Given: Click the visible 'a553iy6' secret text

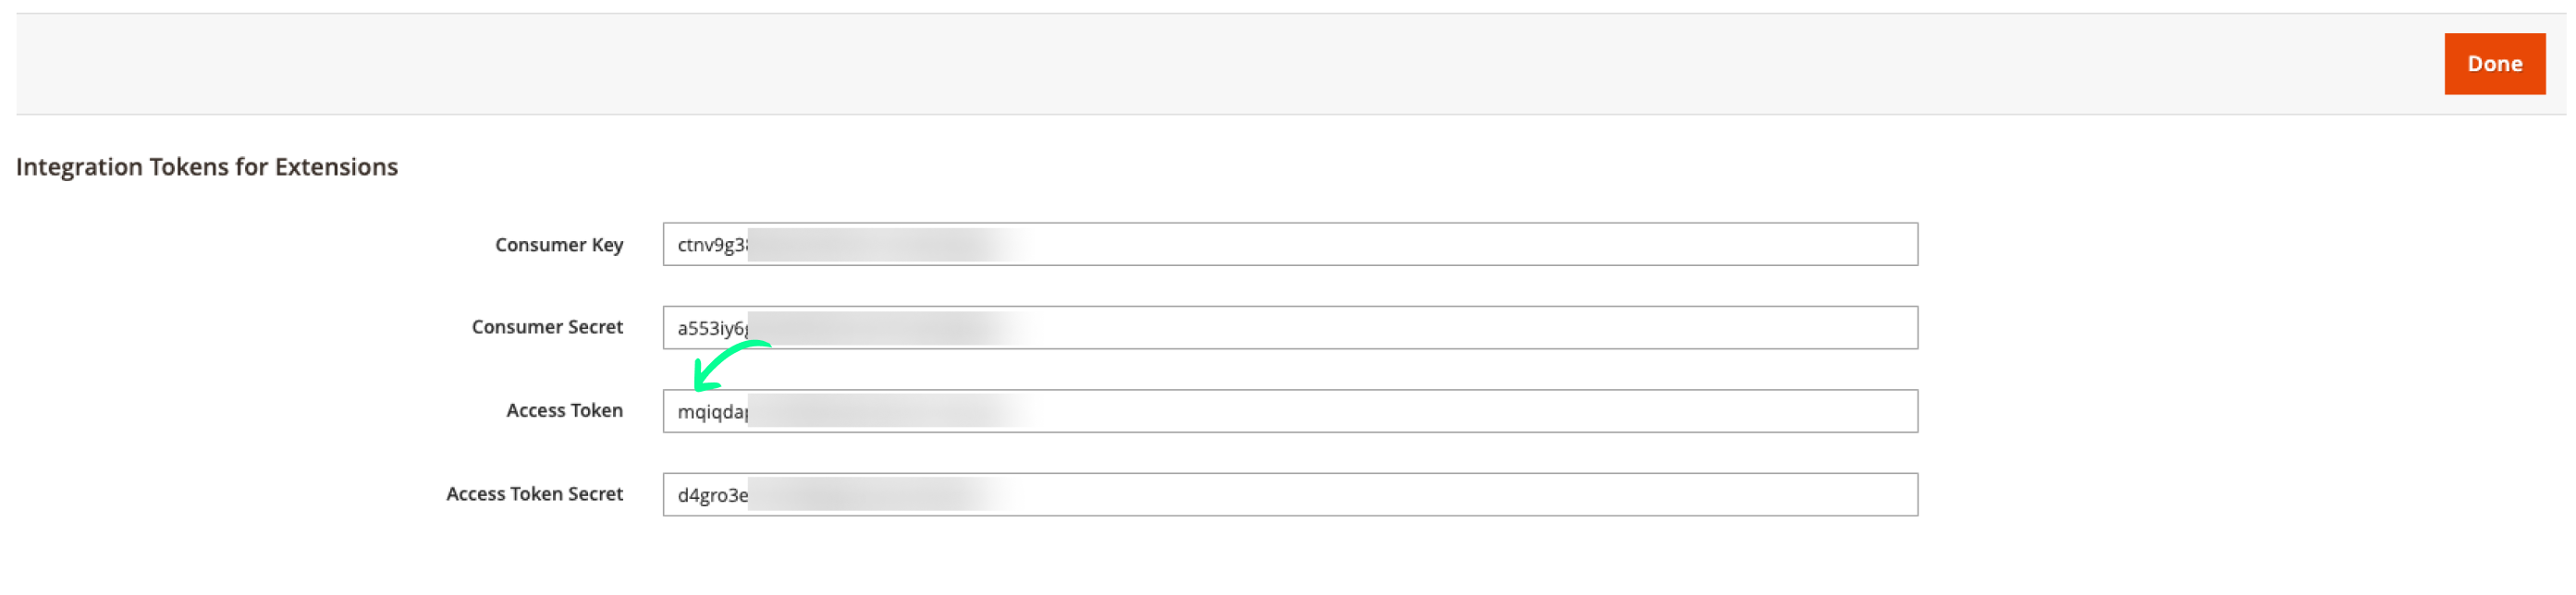Looking at the screenshot, I should [711, 328].
